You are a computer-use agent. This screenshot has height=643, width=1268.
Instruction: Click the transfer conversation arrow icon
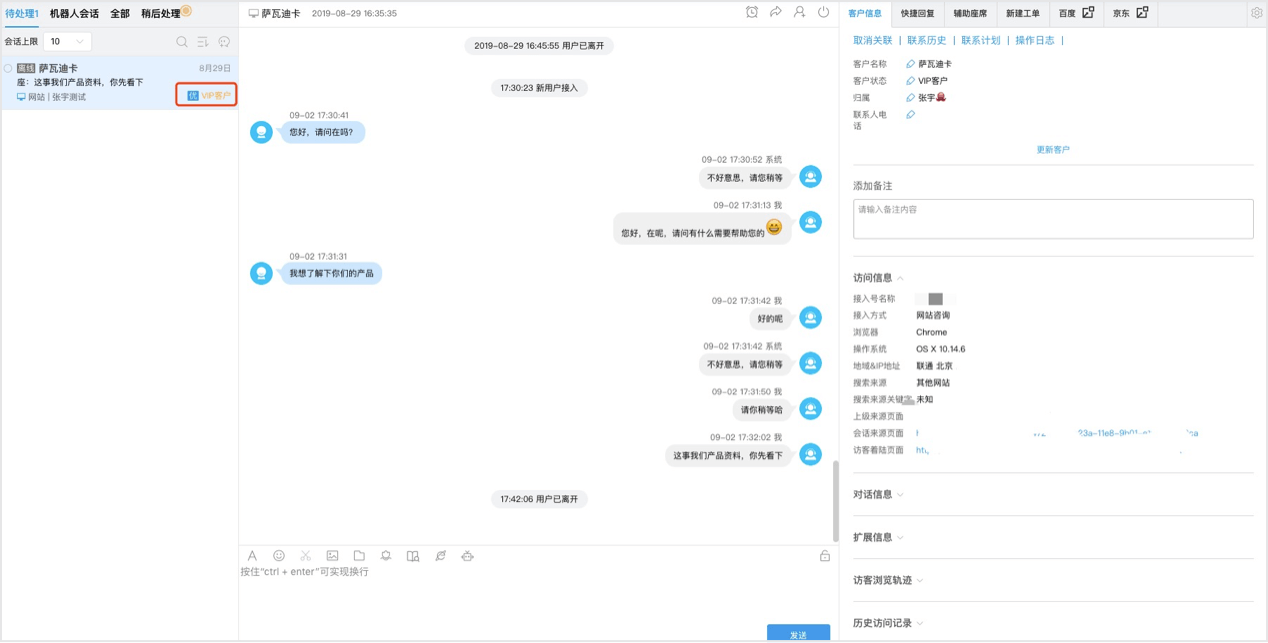pyautogui.click(x=776, y=13)
